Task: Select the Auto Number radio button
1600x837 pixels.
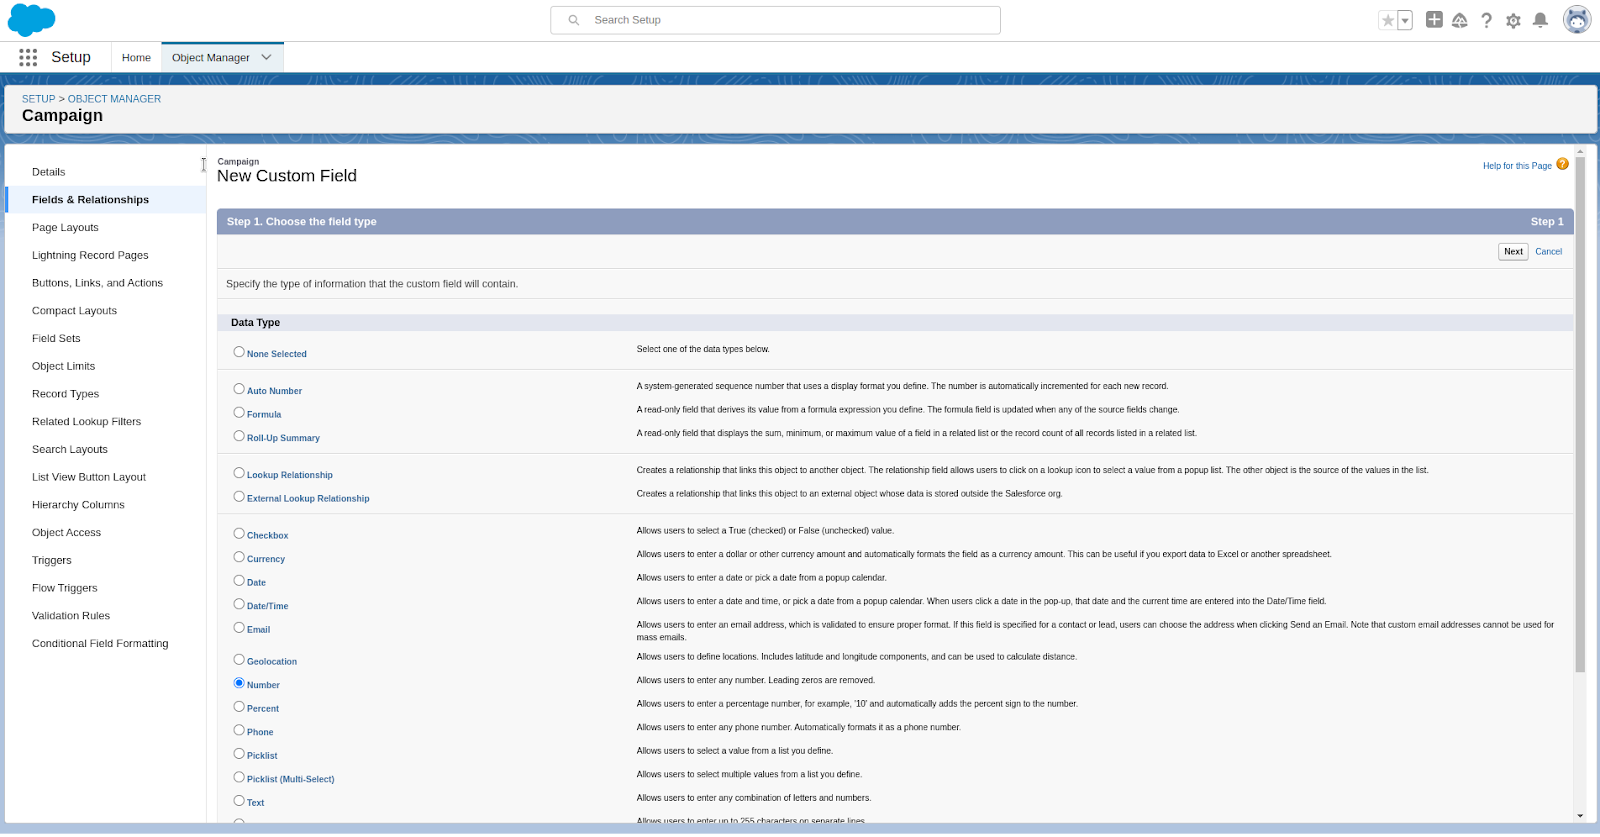Action: [239, 389]
